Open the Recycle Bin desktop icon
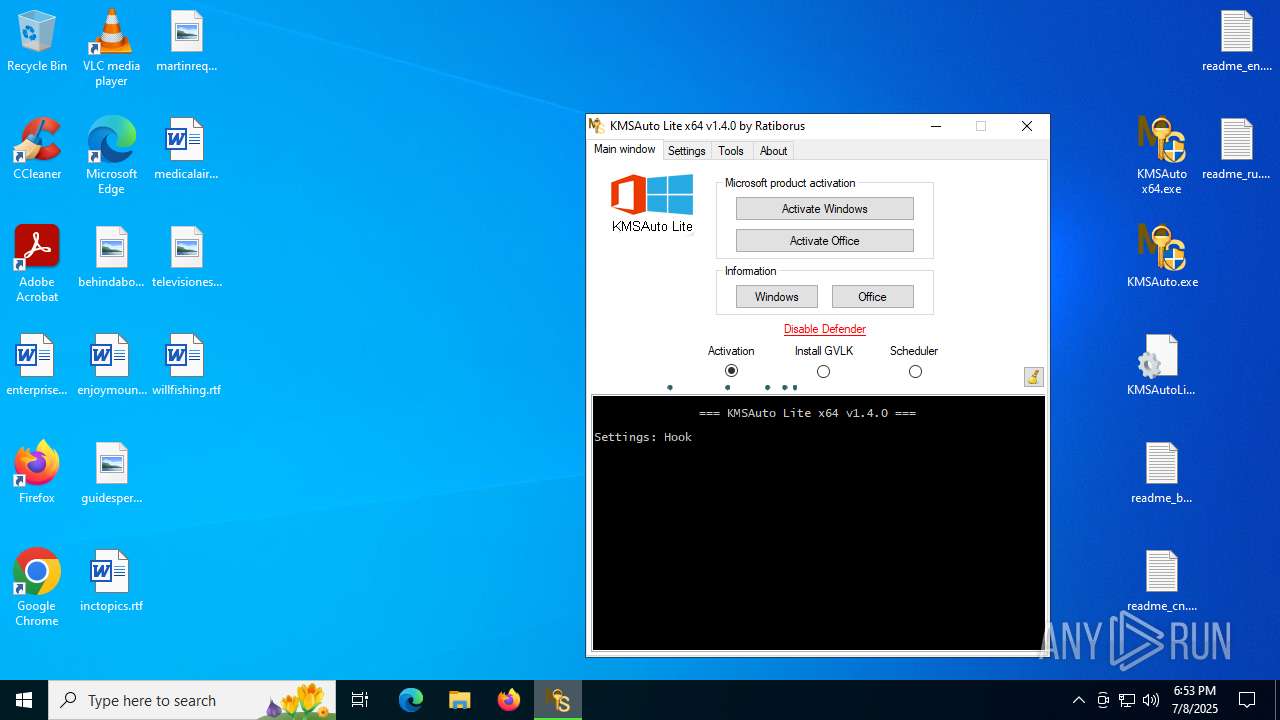 click(37, 42)
